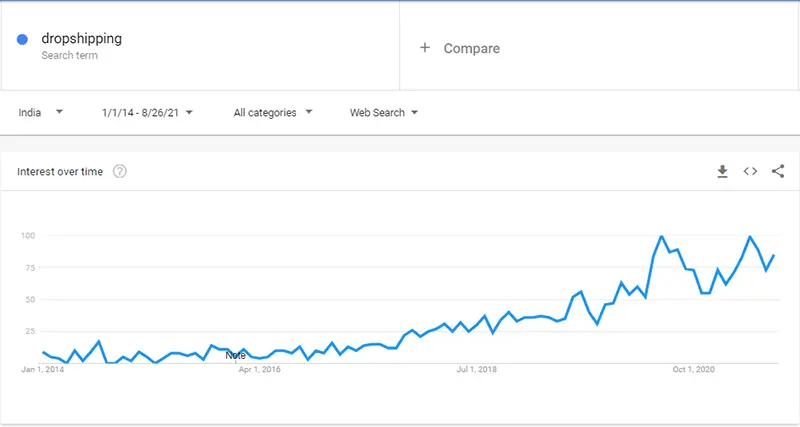
Task: Share the Interest over time chart
Action: pyautogui.click(x=778, y=171)
